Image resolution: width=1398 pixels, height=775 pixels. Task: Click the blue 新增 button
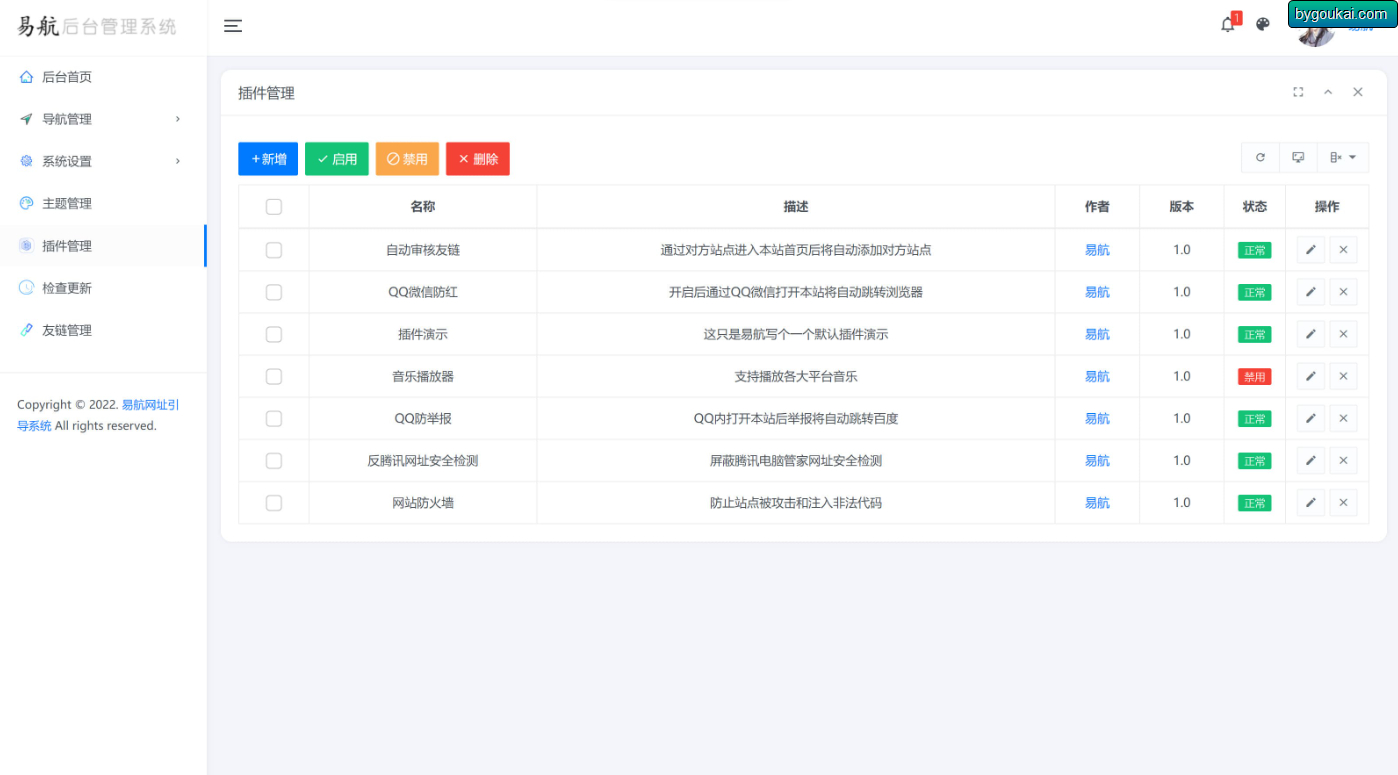tap(268, 159)
